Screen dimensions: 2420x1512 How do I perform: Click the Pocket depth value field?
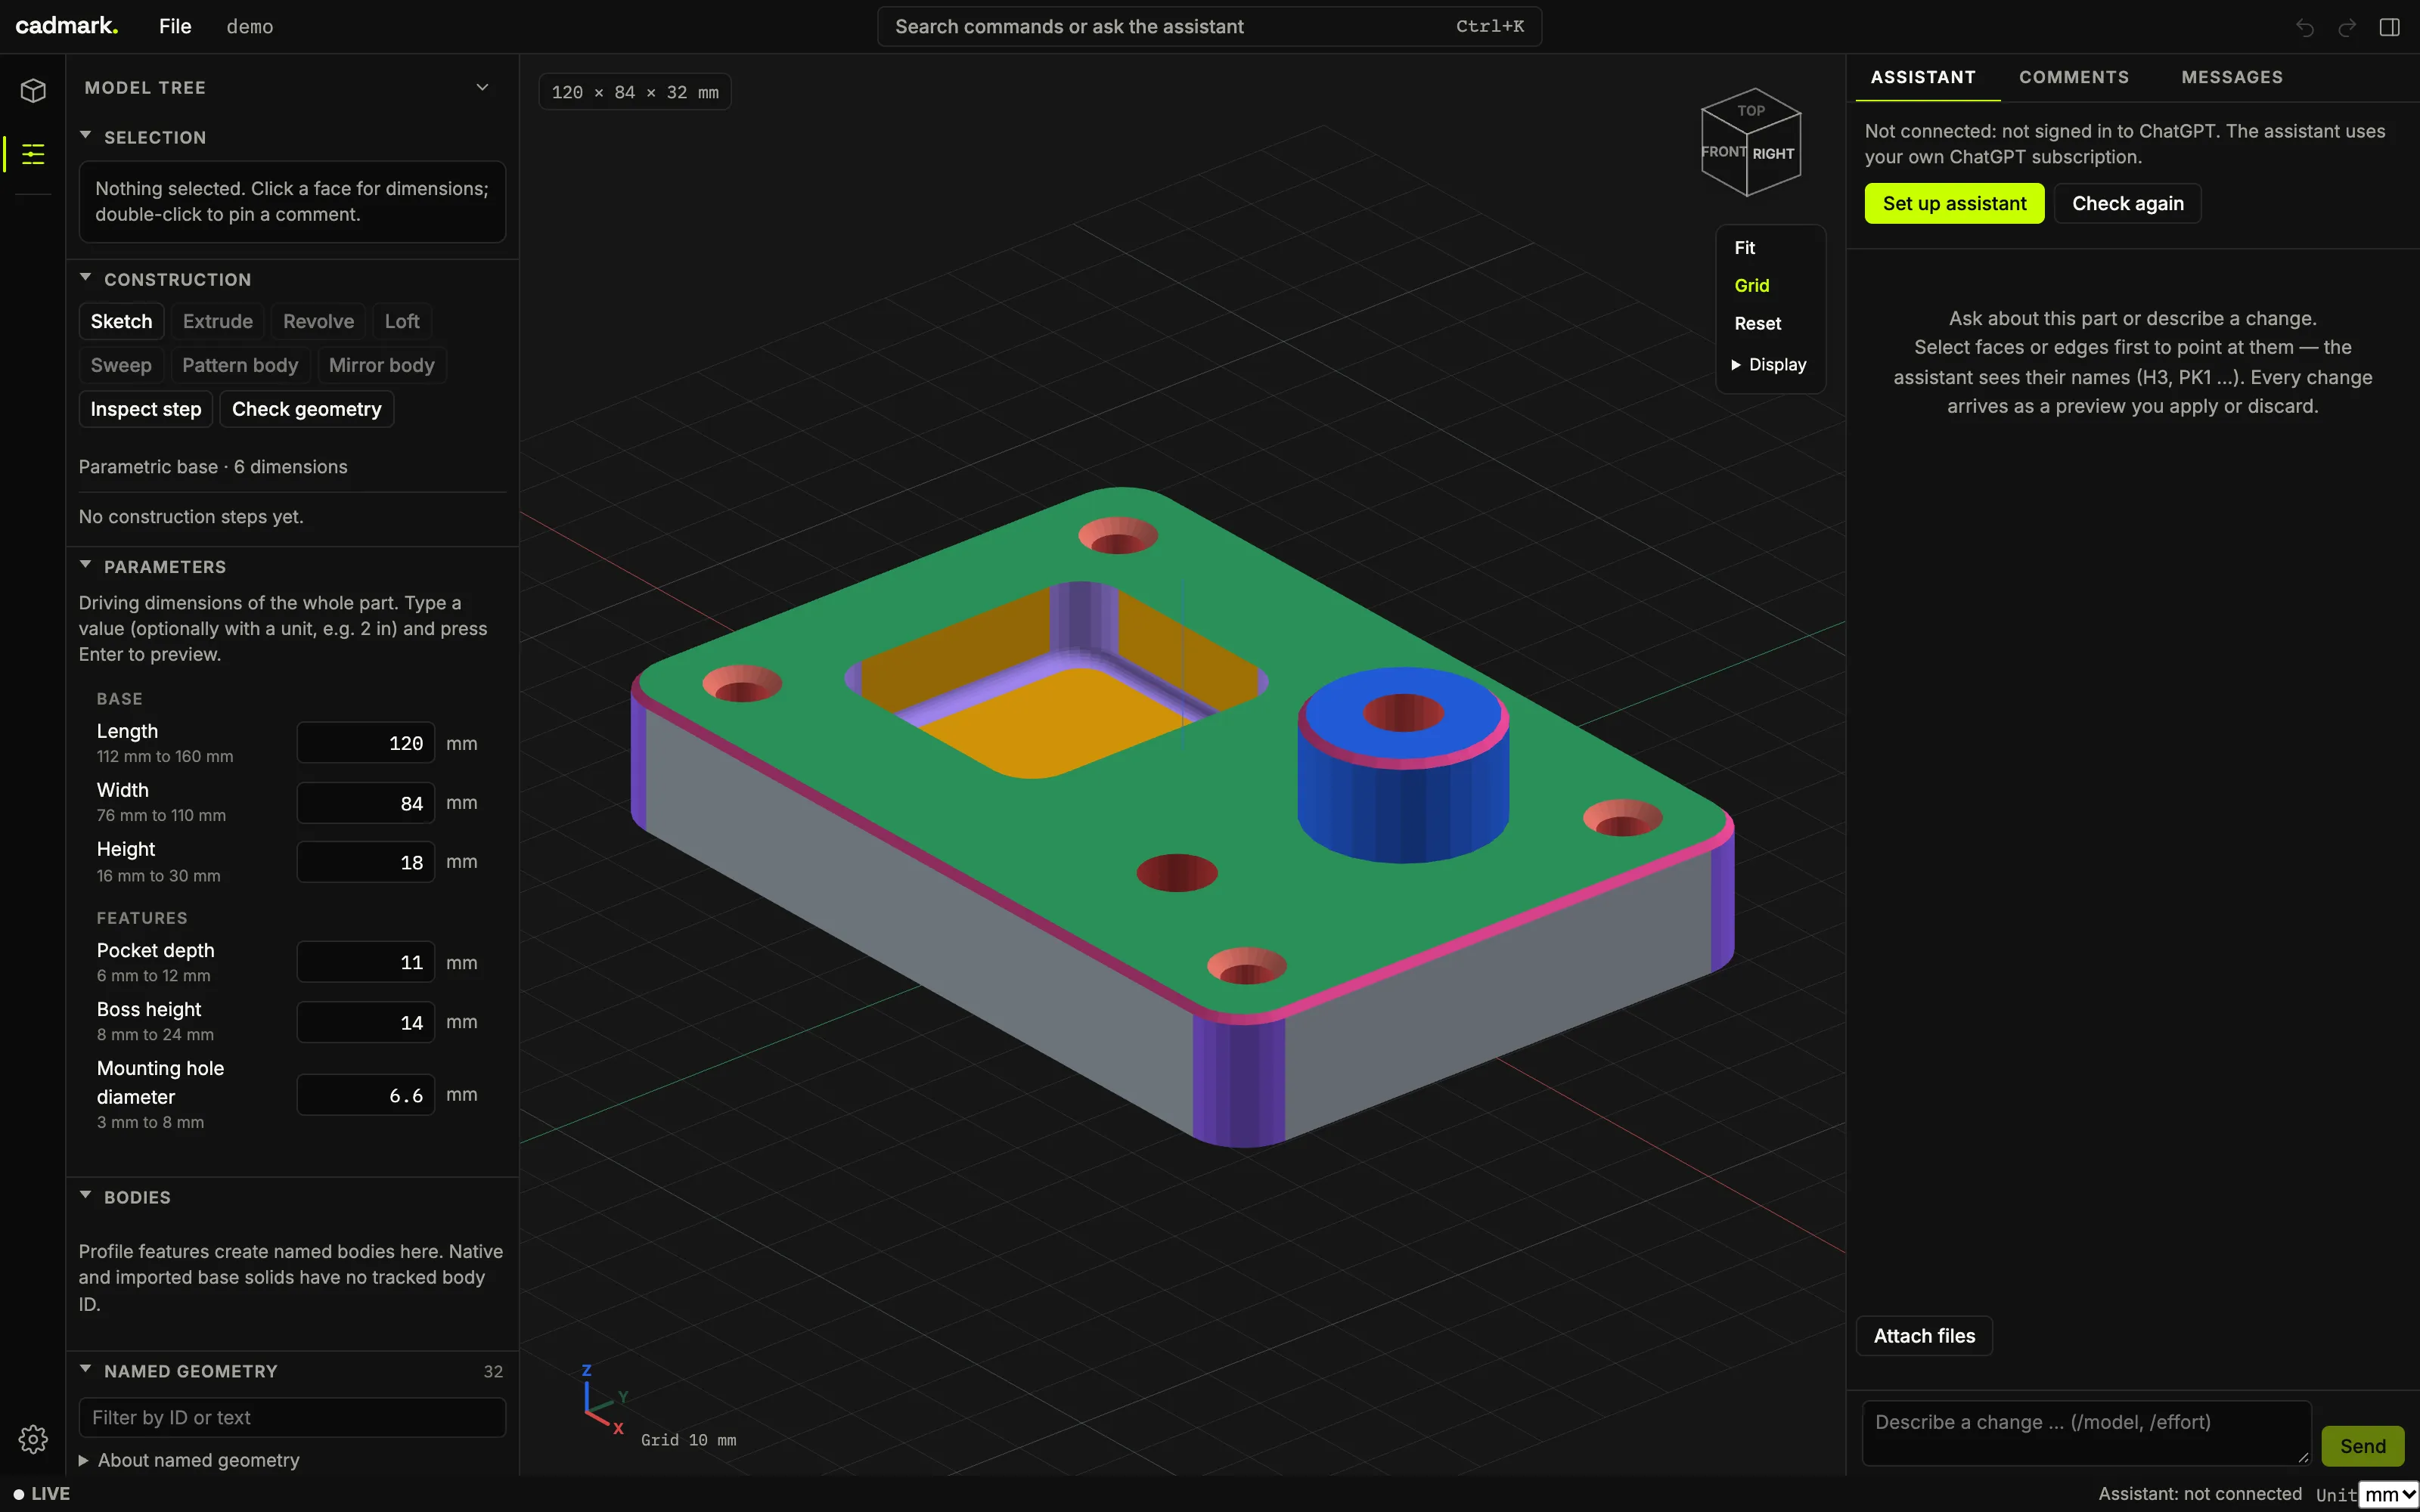366,963
